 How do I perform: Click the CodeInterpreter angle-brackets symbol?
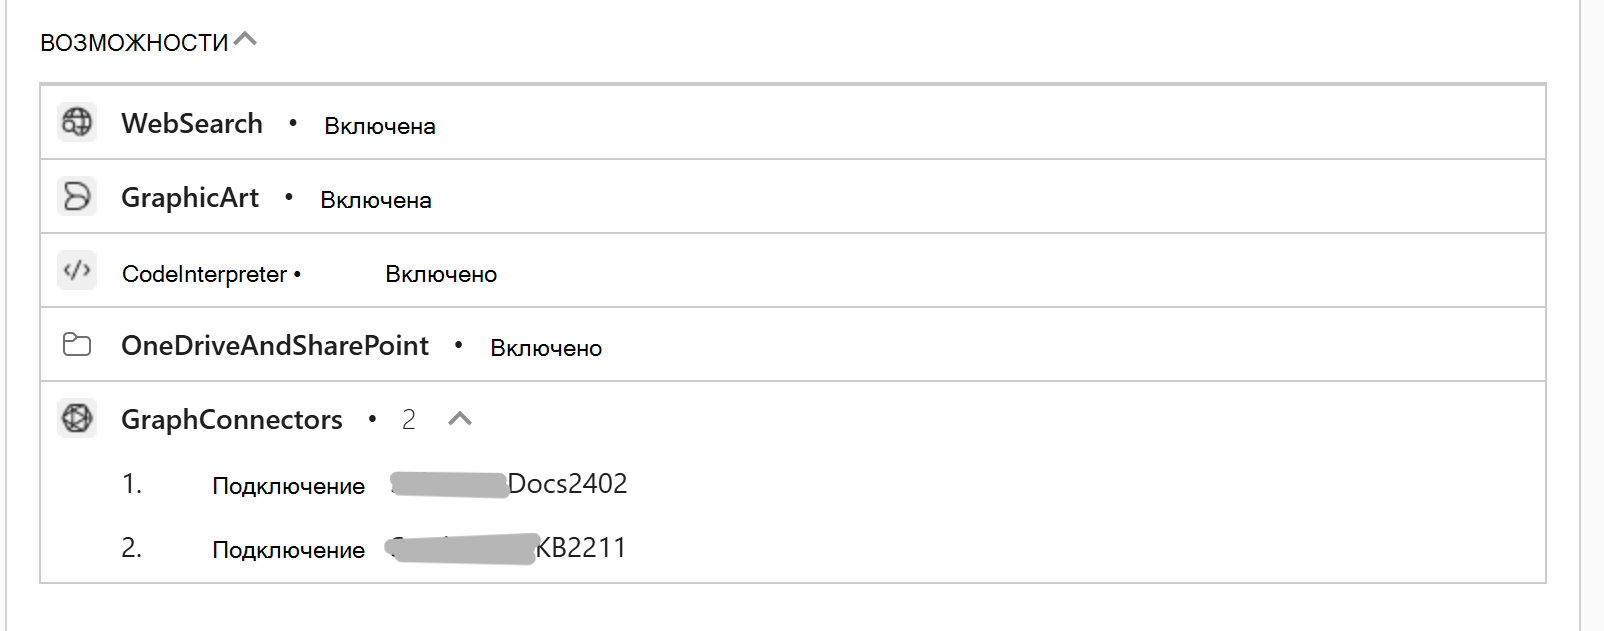tap(76, 270)
